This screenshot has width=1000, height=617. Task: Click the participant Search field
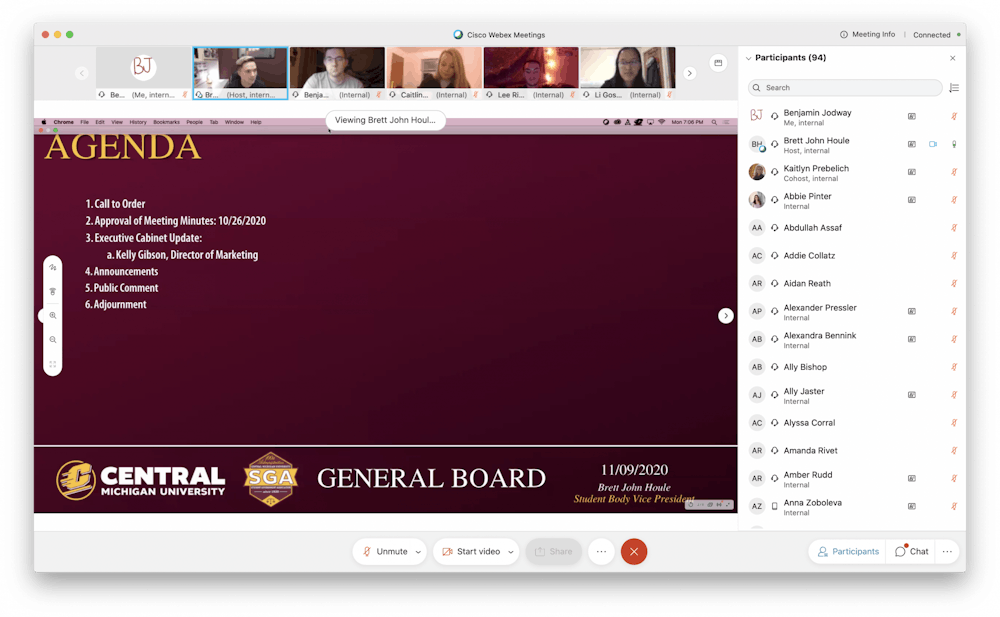845,88
